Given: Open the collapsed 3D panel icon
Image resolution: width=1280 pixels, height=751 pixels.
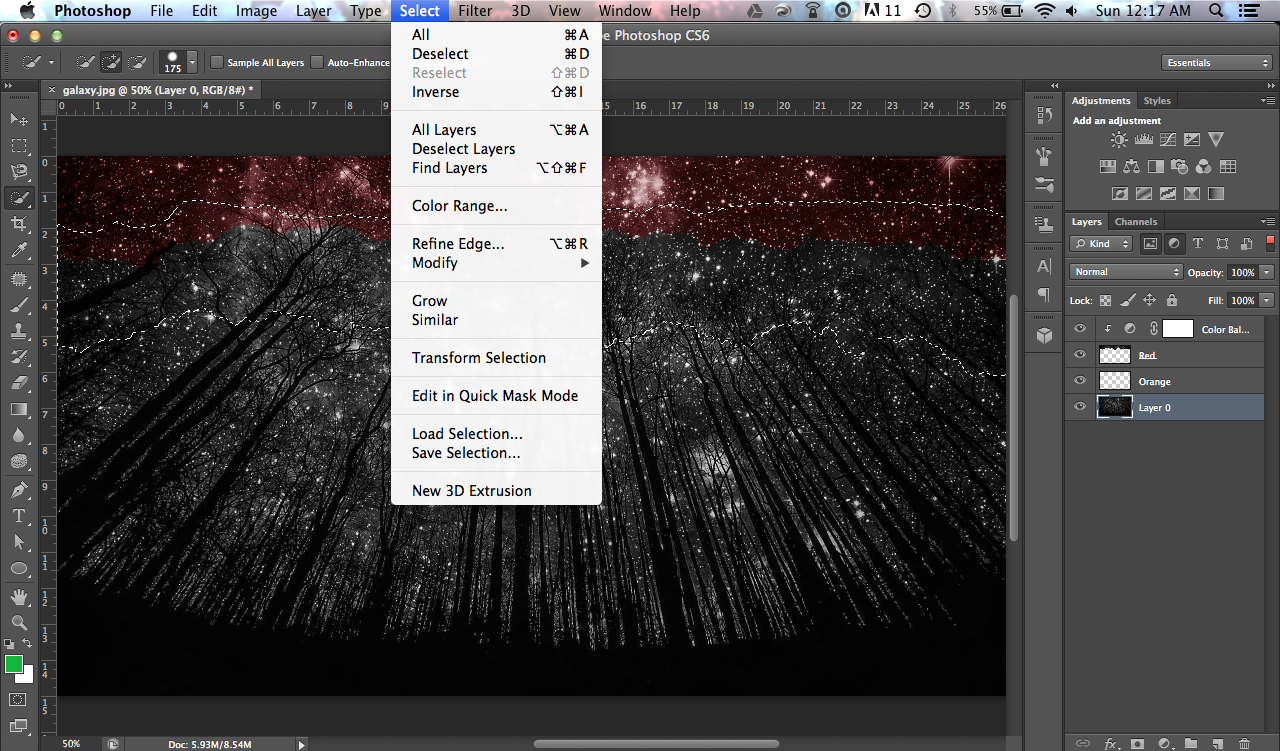Looking at the screenshot, I should coord(1044,336).
